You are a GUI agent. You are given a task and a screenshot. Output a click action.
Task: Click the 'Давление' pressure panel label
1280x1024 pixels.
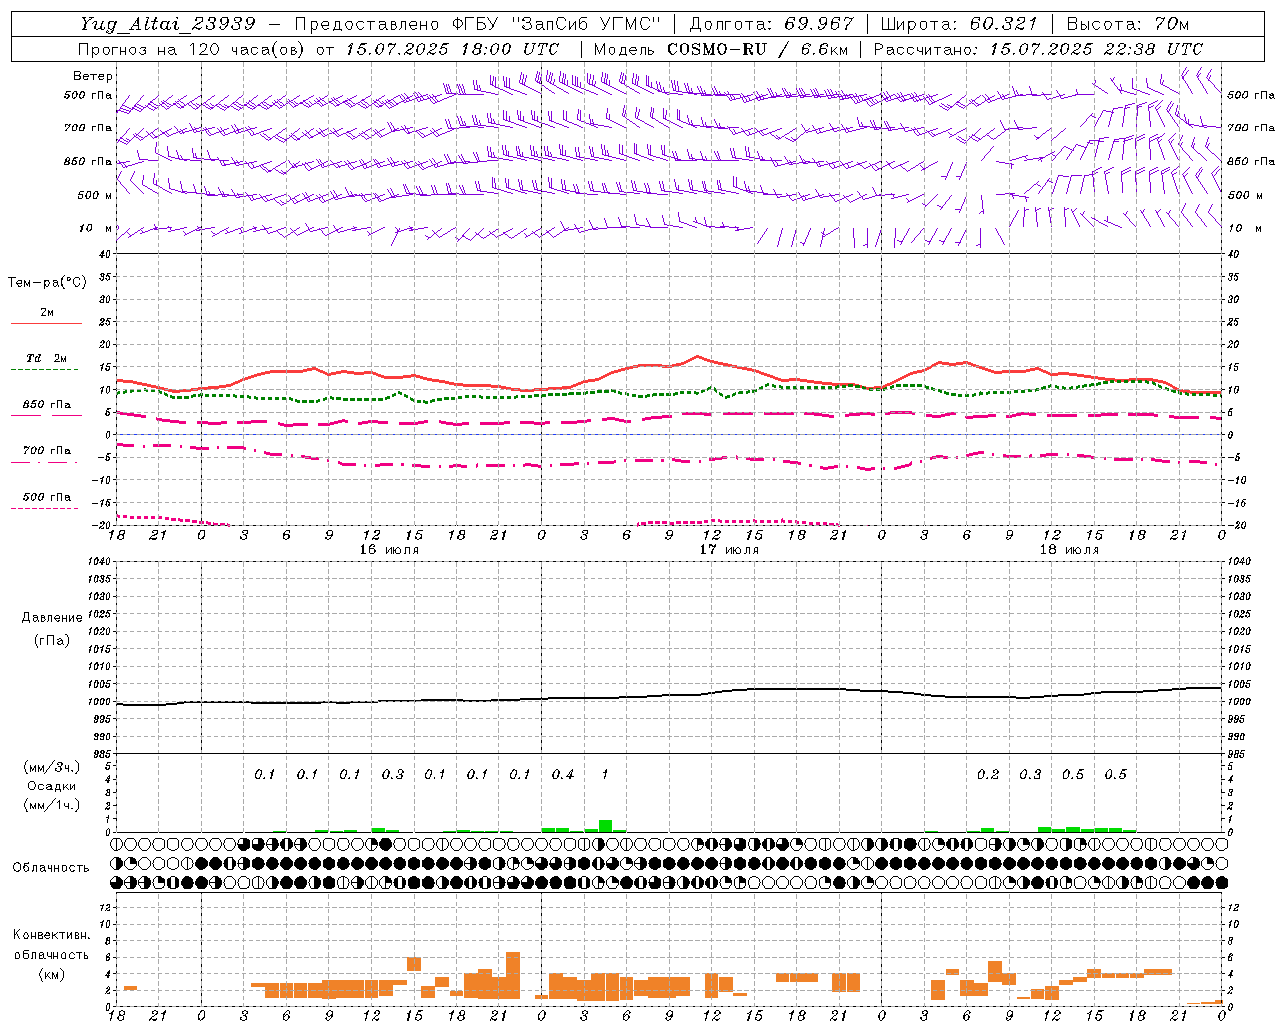[52, 618]
